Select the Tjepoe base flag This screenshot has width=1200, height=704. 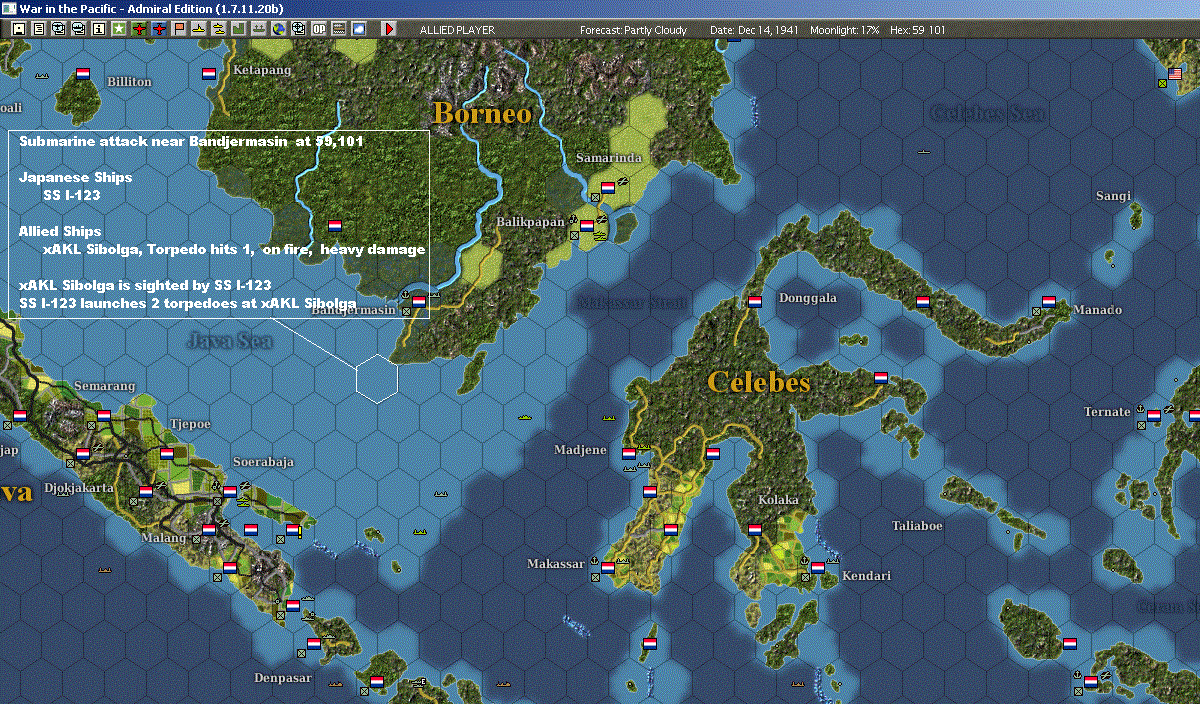tap(167, 453)
